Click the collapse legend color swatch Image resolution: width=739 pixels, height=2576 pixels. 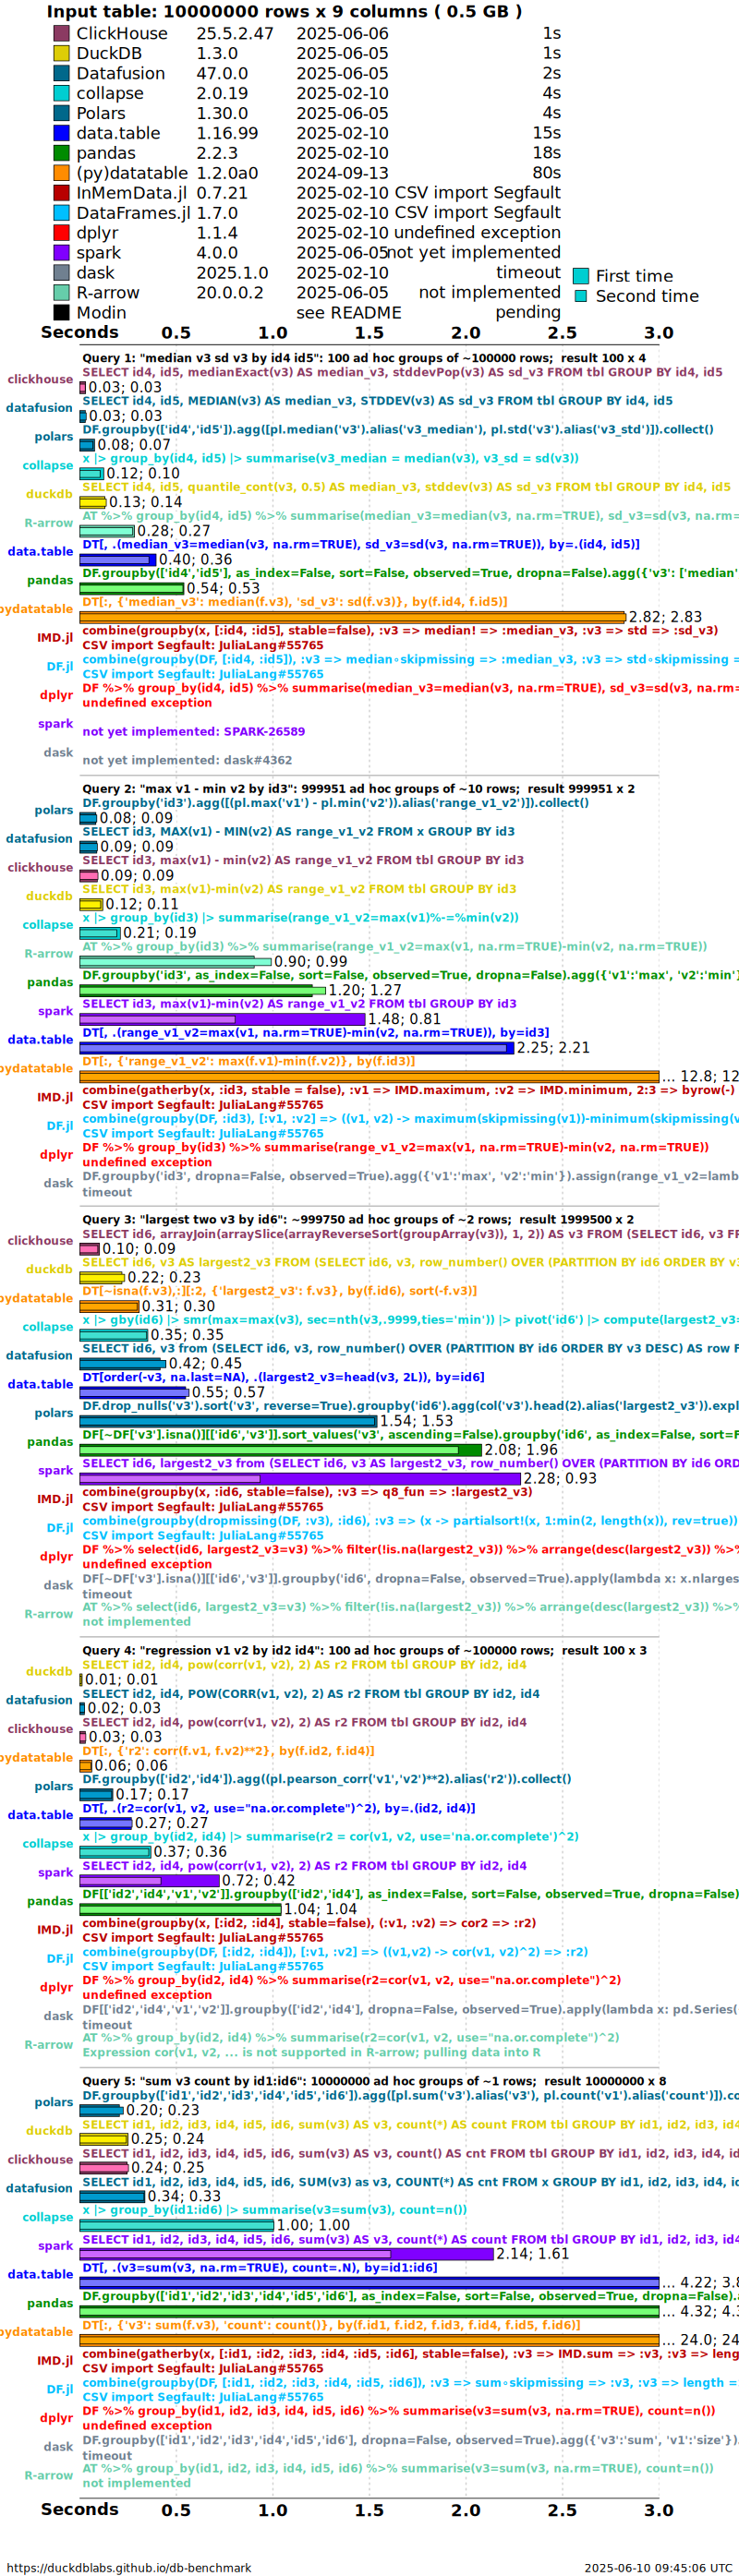(61, 93)
